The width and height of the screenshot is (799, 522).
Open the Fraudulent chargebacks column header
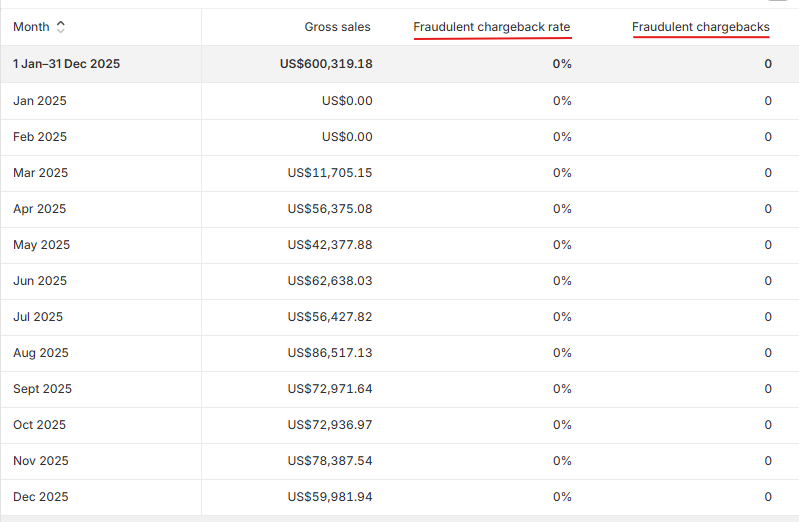tap(700, 27)
